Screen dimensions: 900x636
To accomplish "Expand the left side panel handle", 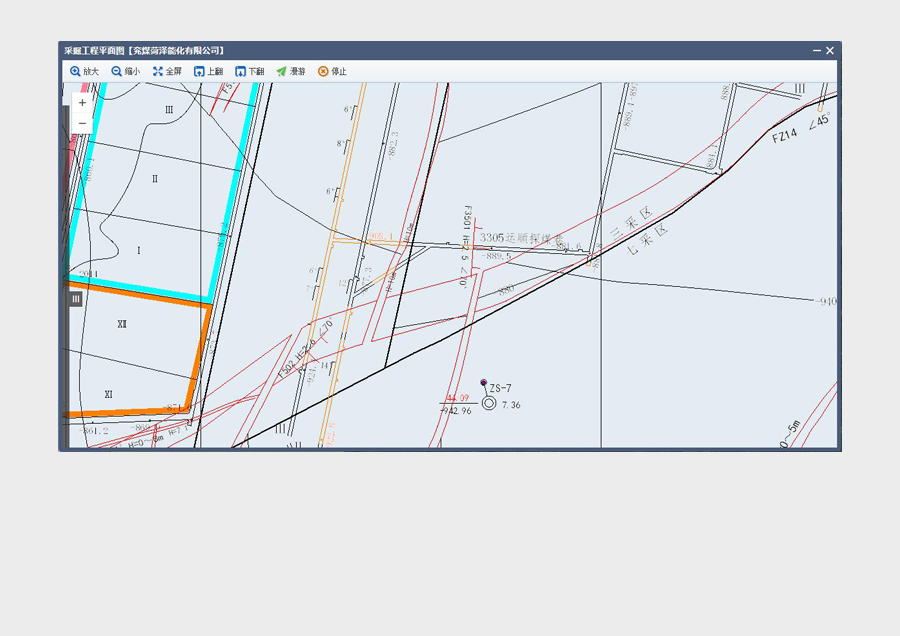I will tap(75, 298).
